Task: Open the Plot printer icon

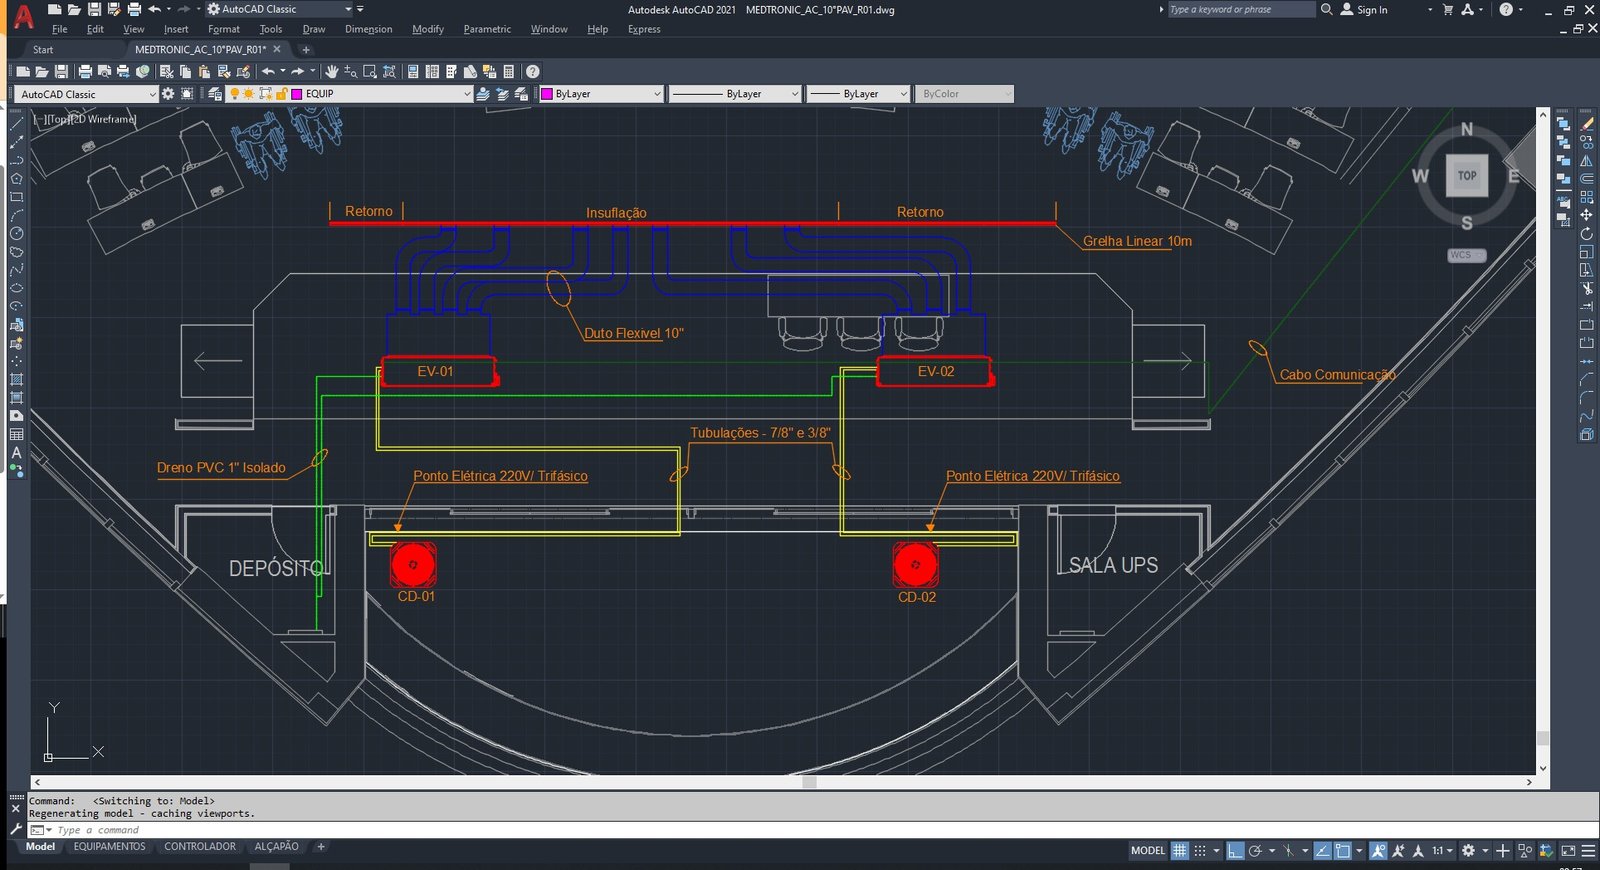Action: tap(85, 71)
